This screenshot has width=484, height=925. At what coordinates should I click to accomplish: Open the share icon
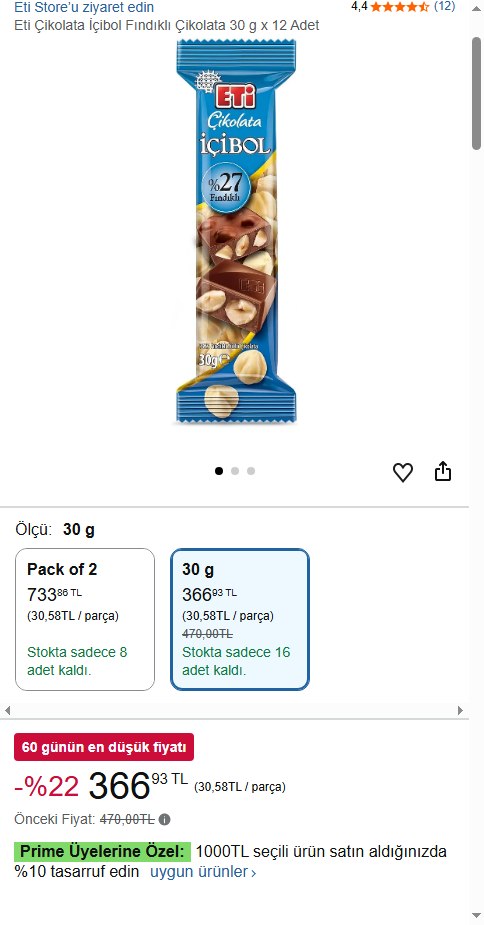tap(443, 471)
